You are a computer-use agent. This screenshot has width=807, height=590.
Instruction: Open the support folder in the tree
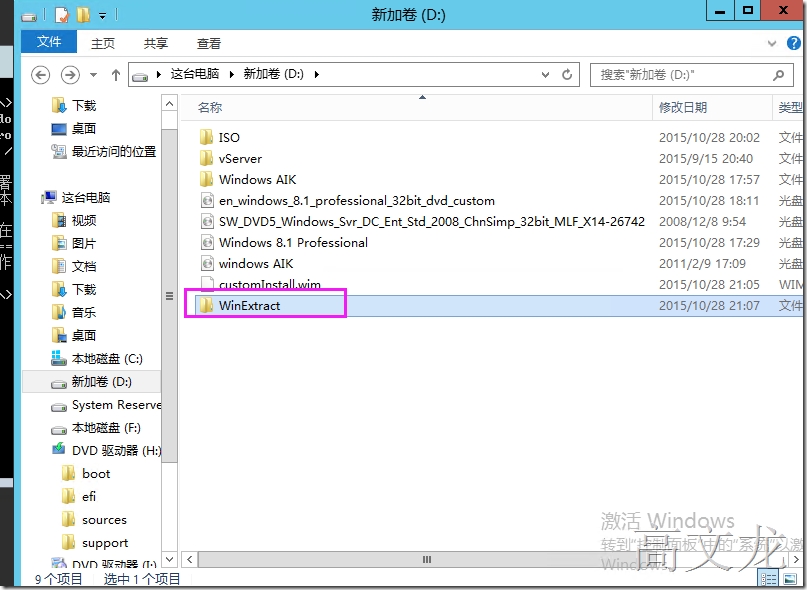105,543
